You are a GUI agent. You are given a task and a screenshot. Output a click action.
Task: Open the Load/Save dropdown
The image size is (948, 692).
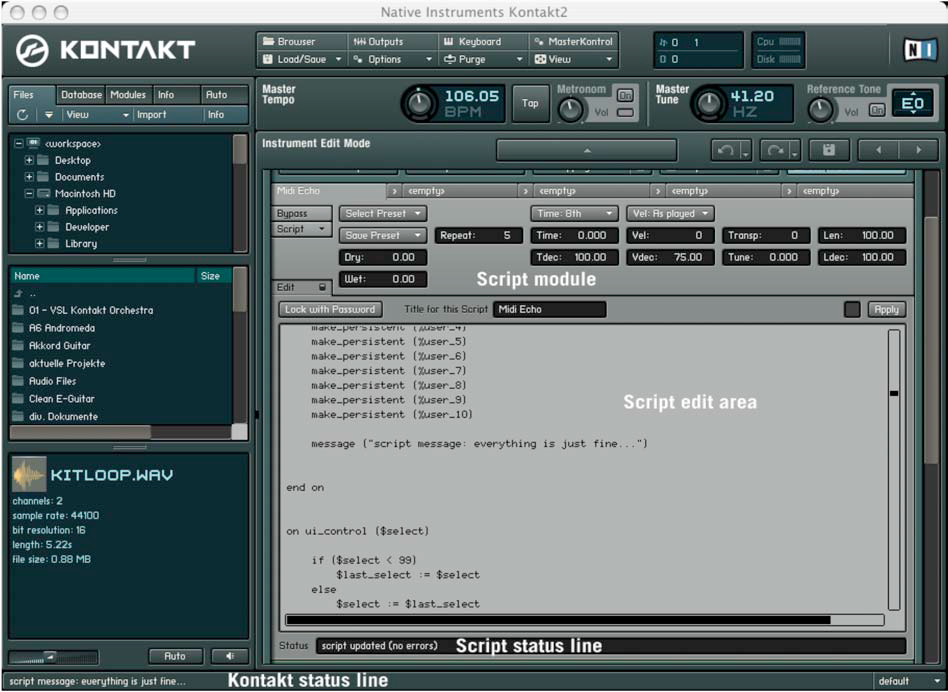[x=302, y=59]
